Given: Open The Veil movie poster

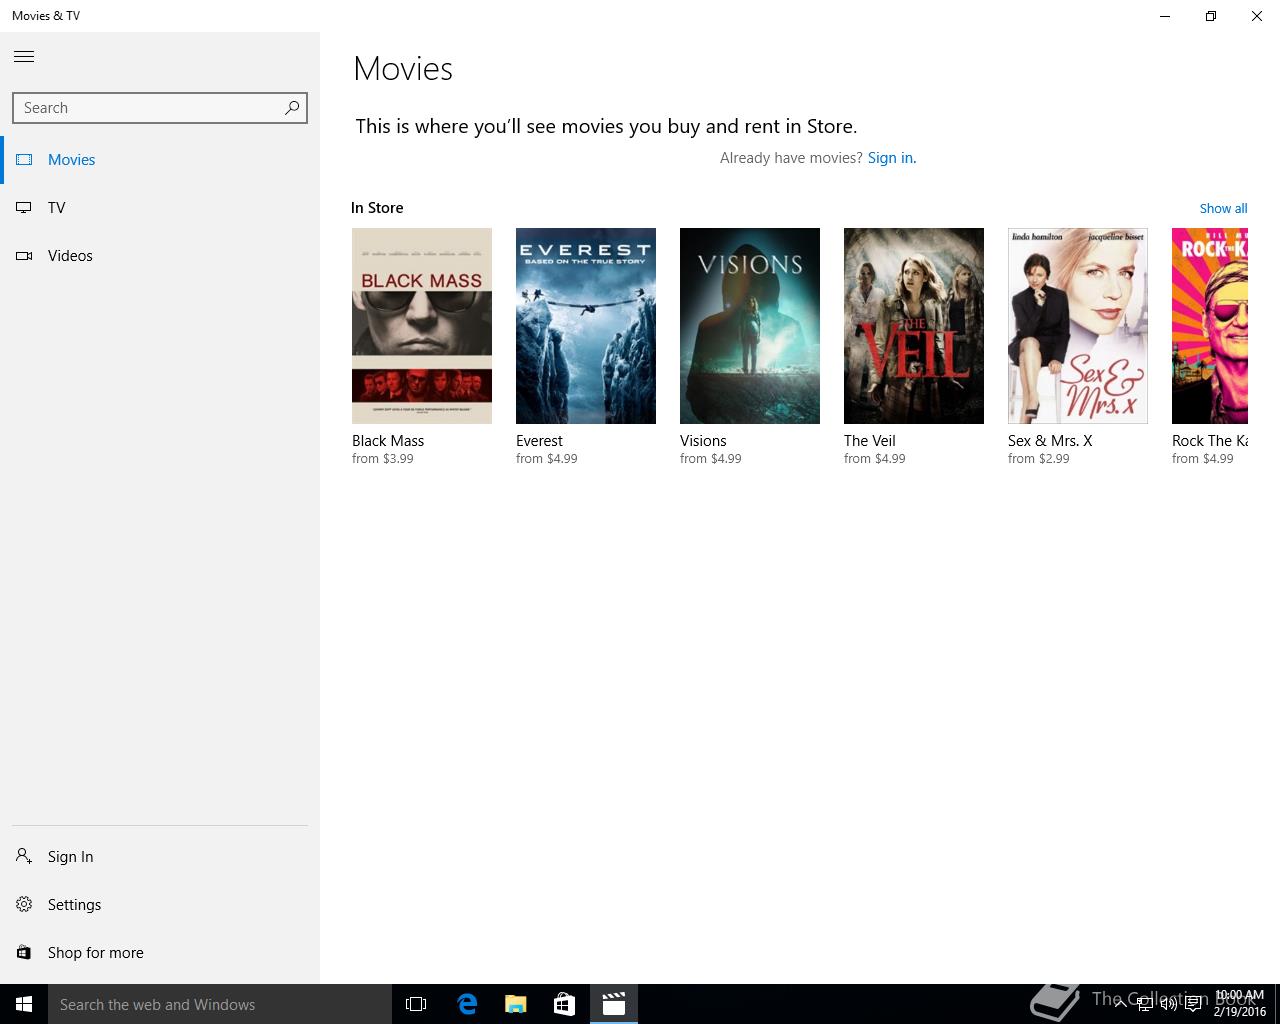Looking at the screenshot, I should 914,326.
